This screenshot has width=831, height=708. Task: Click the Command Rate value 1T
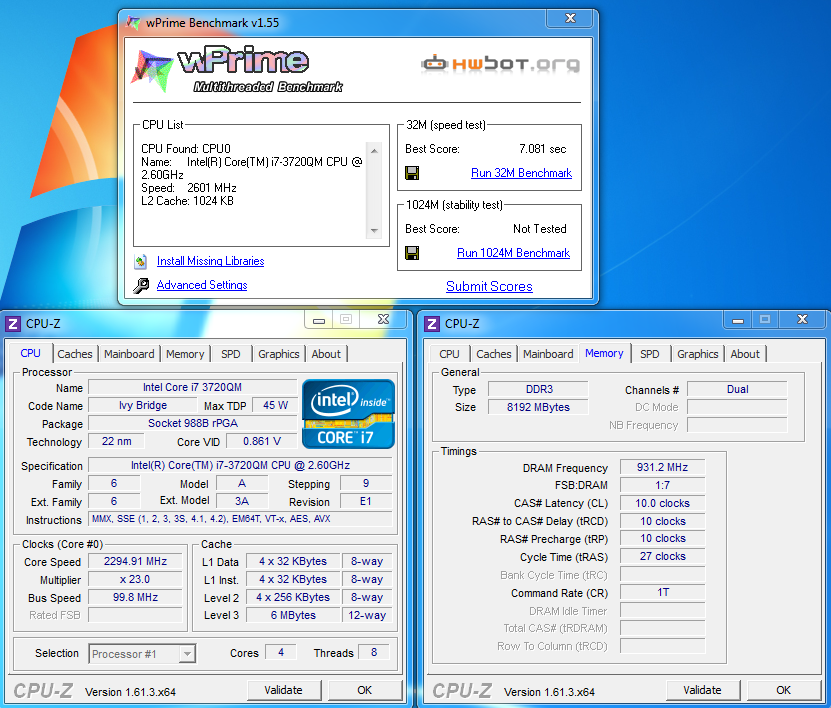662,592
